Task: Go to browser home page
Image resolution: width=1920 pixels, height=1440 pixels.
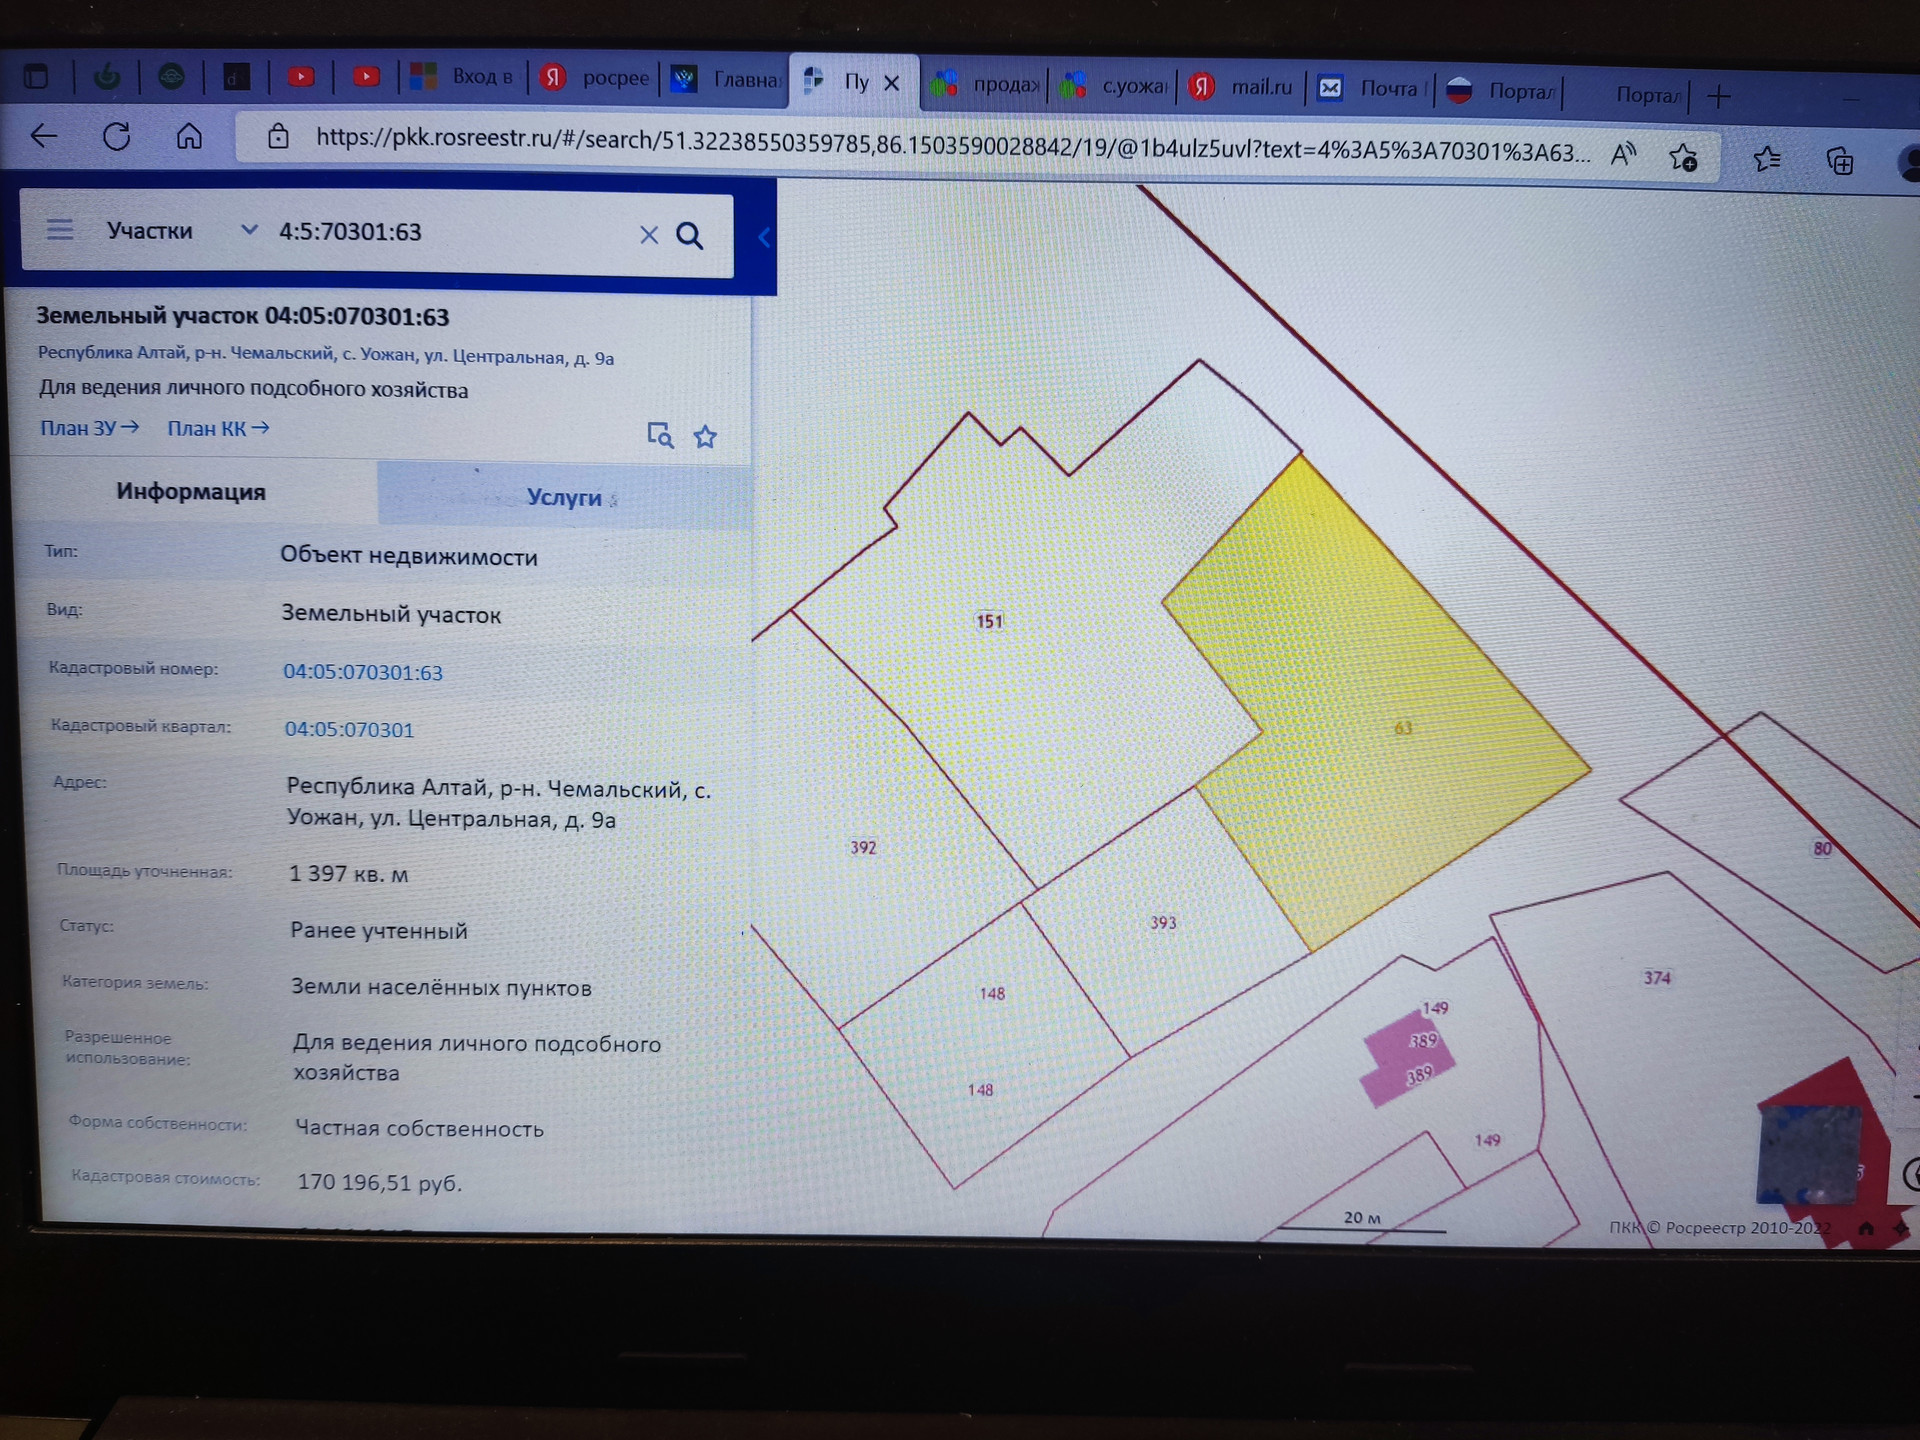Action: (189, 136)
